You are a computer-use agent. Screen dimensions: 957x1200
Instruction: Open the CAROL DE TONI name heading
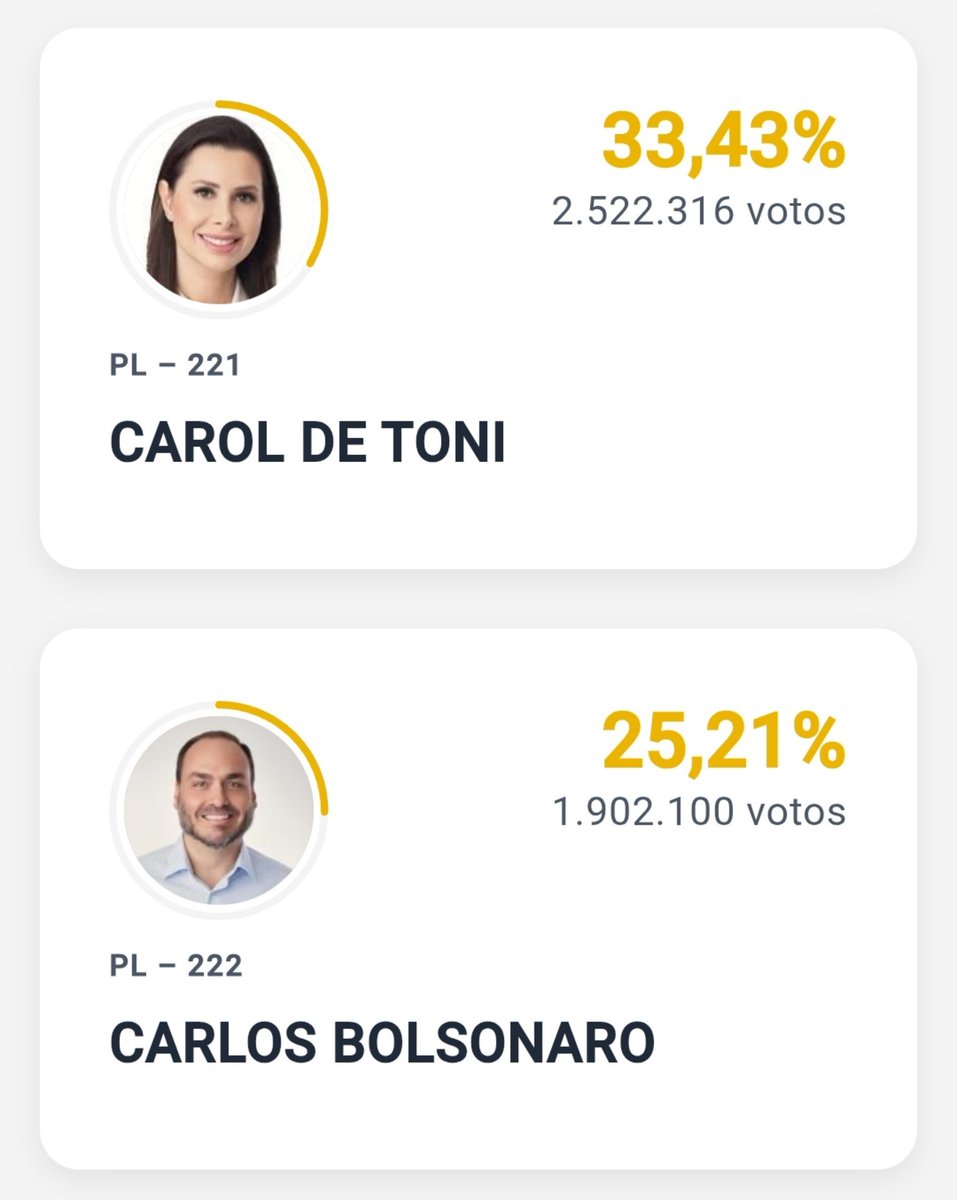pyautogui.click(x=307, y=444)
